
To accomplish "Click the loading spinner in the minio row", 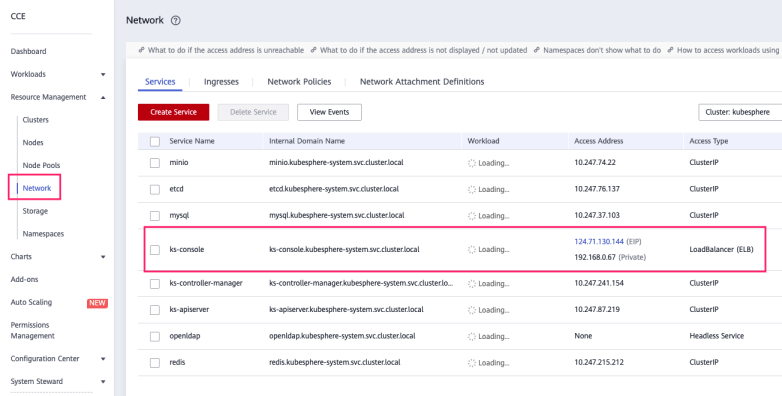I will (x=472, y=163).
